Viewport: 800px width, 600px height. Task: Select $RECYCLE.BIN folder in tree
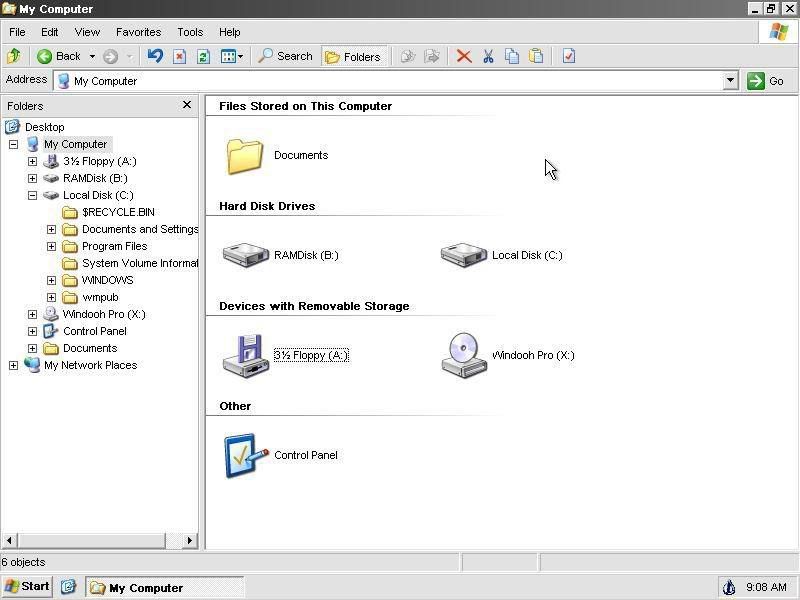(118, 212)
